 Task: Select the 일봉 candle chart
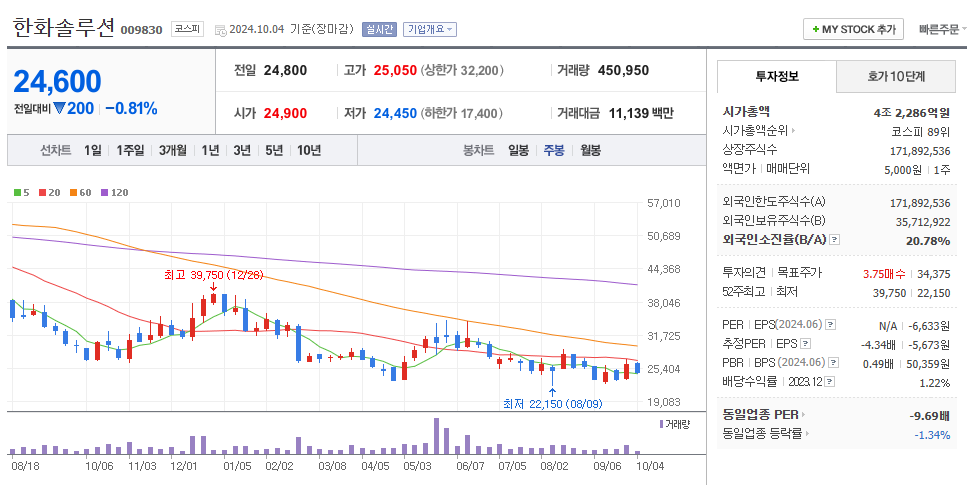[x=518, y=150]
